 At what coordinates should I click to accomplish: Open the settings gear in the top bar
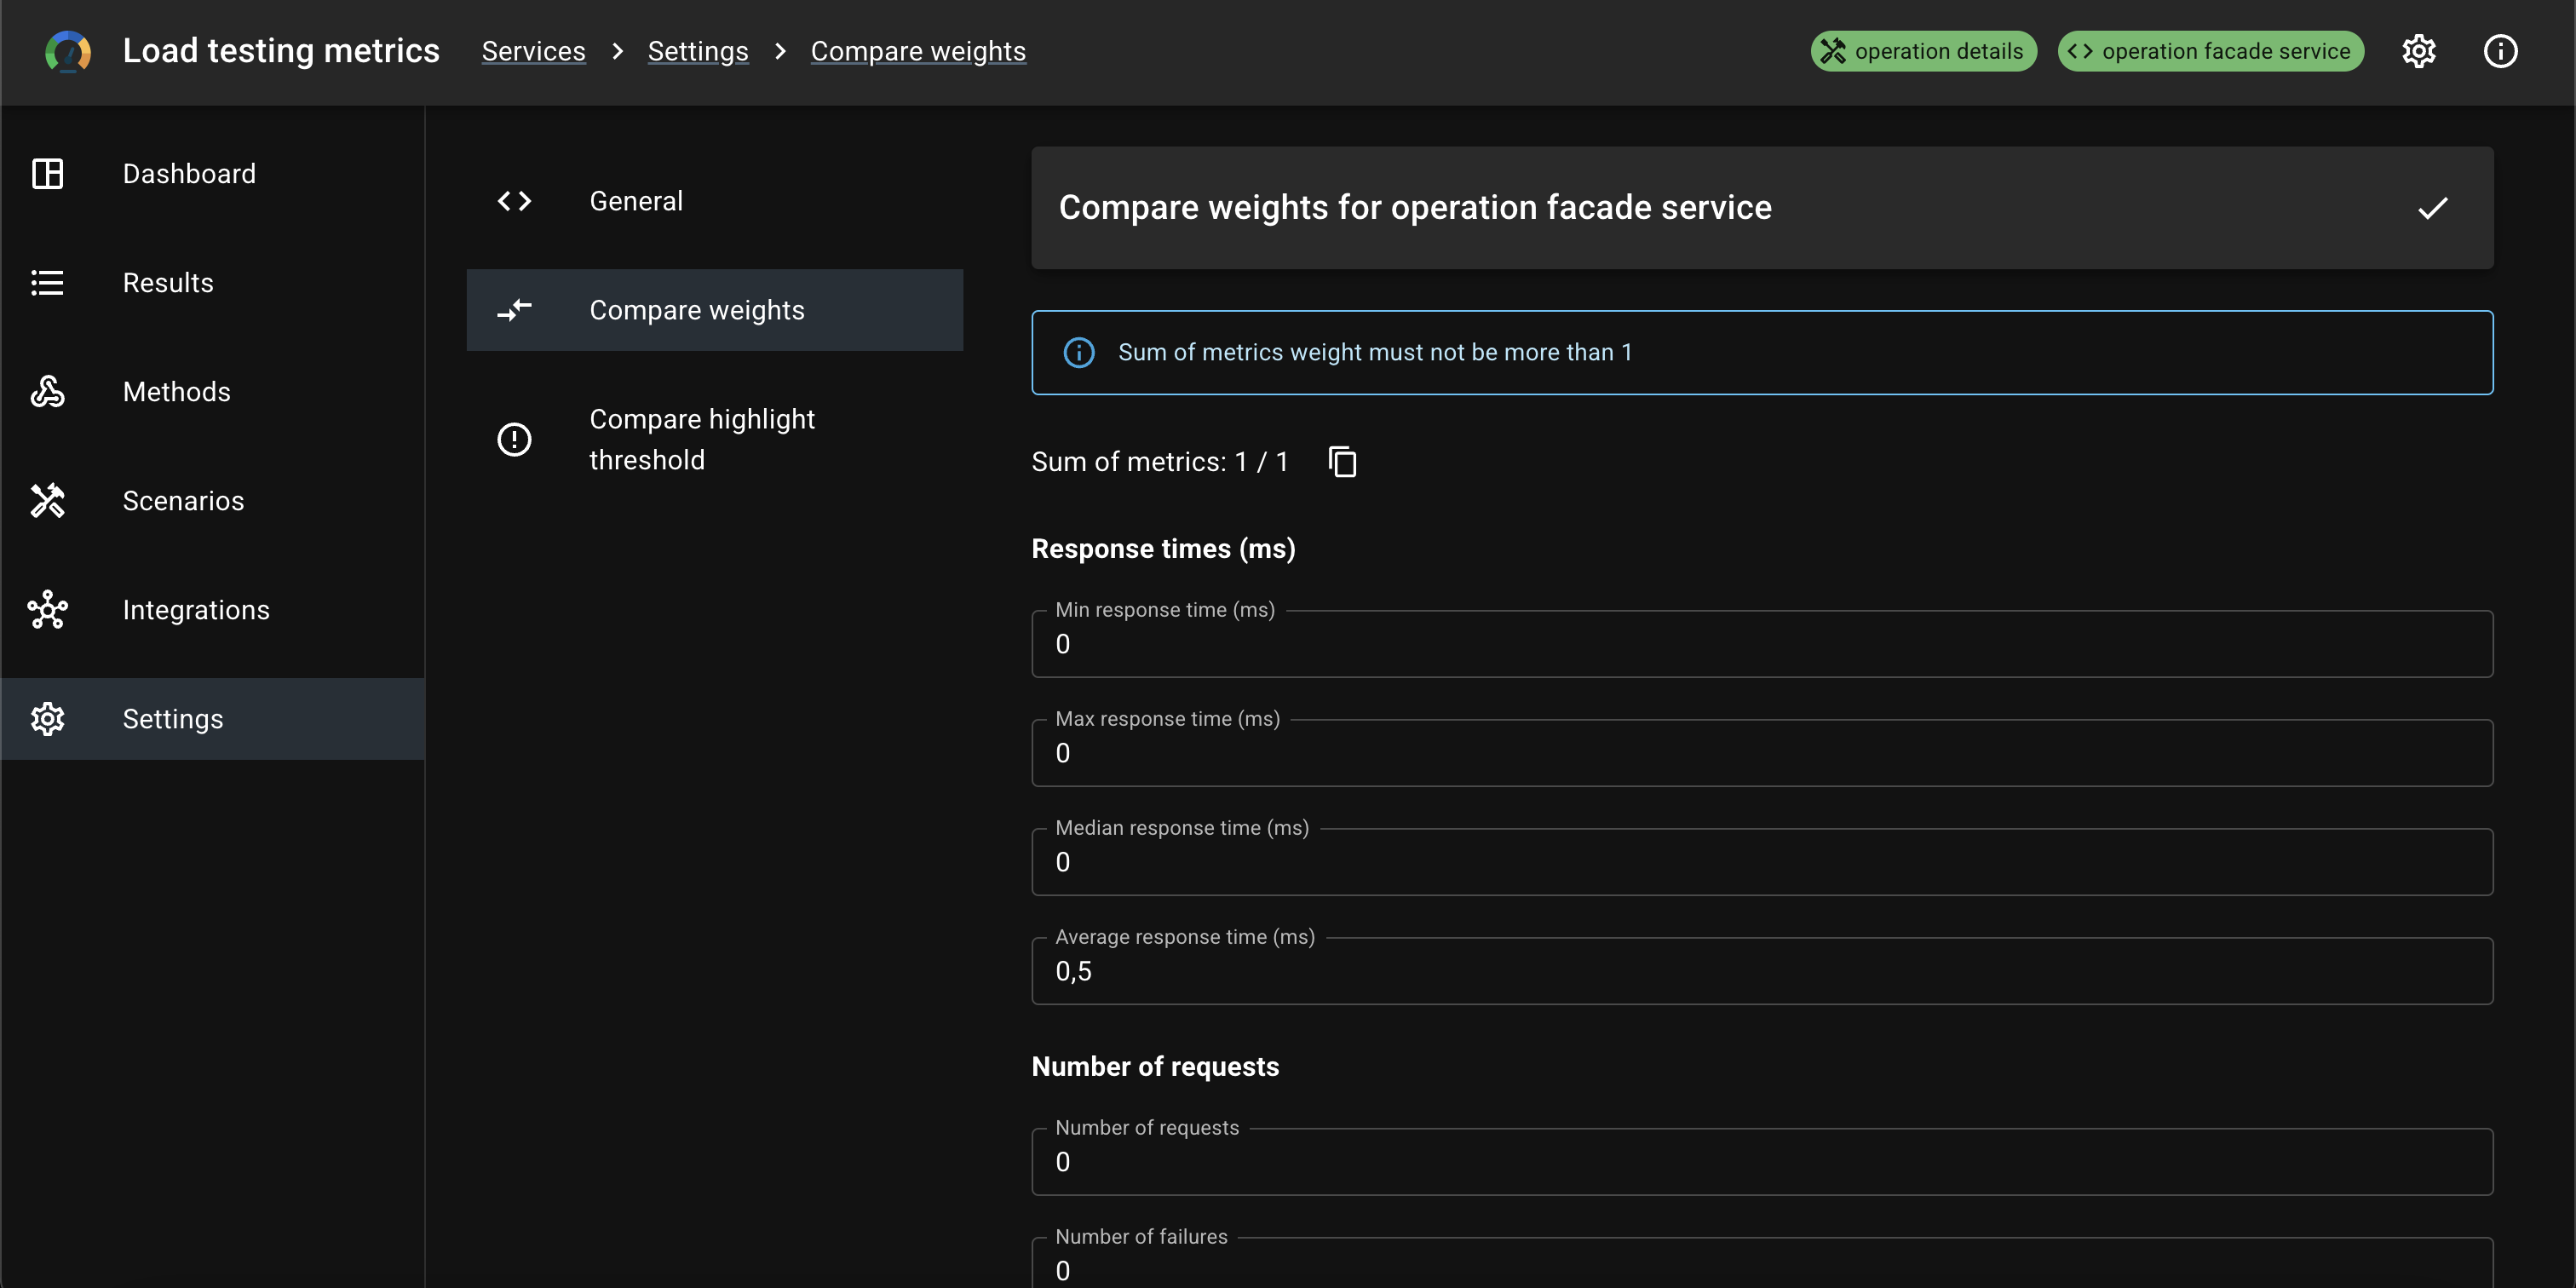click(x=2418, y=51)
